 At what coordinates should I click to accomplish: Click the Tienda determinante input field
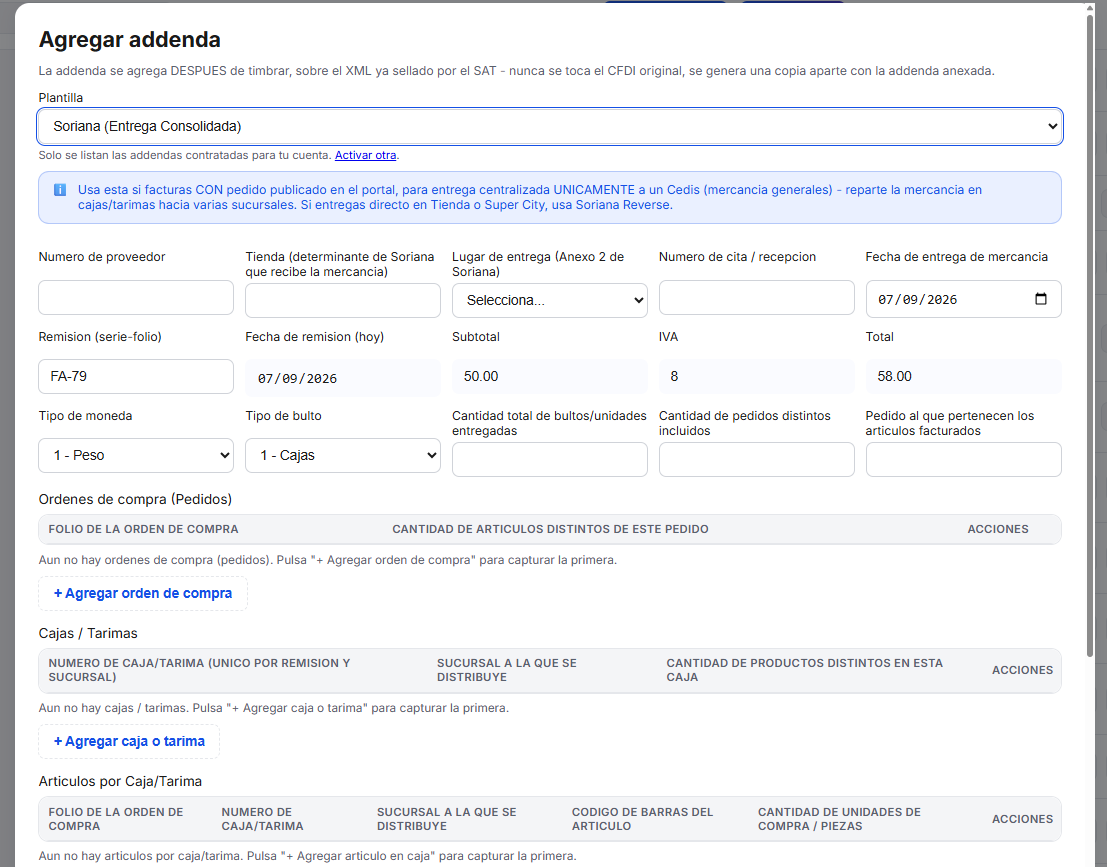pyautogui.click(x=342, y=300)
